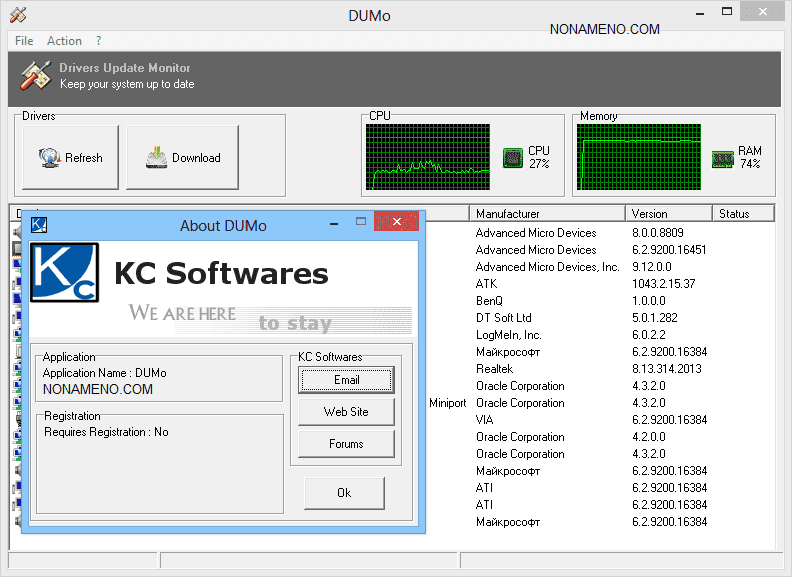Click the Email button in About dialog
This screenshot has width=792, height=577.
(346, 380)
